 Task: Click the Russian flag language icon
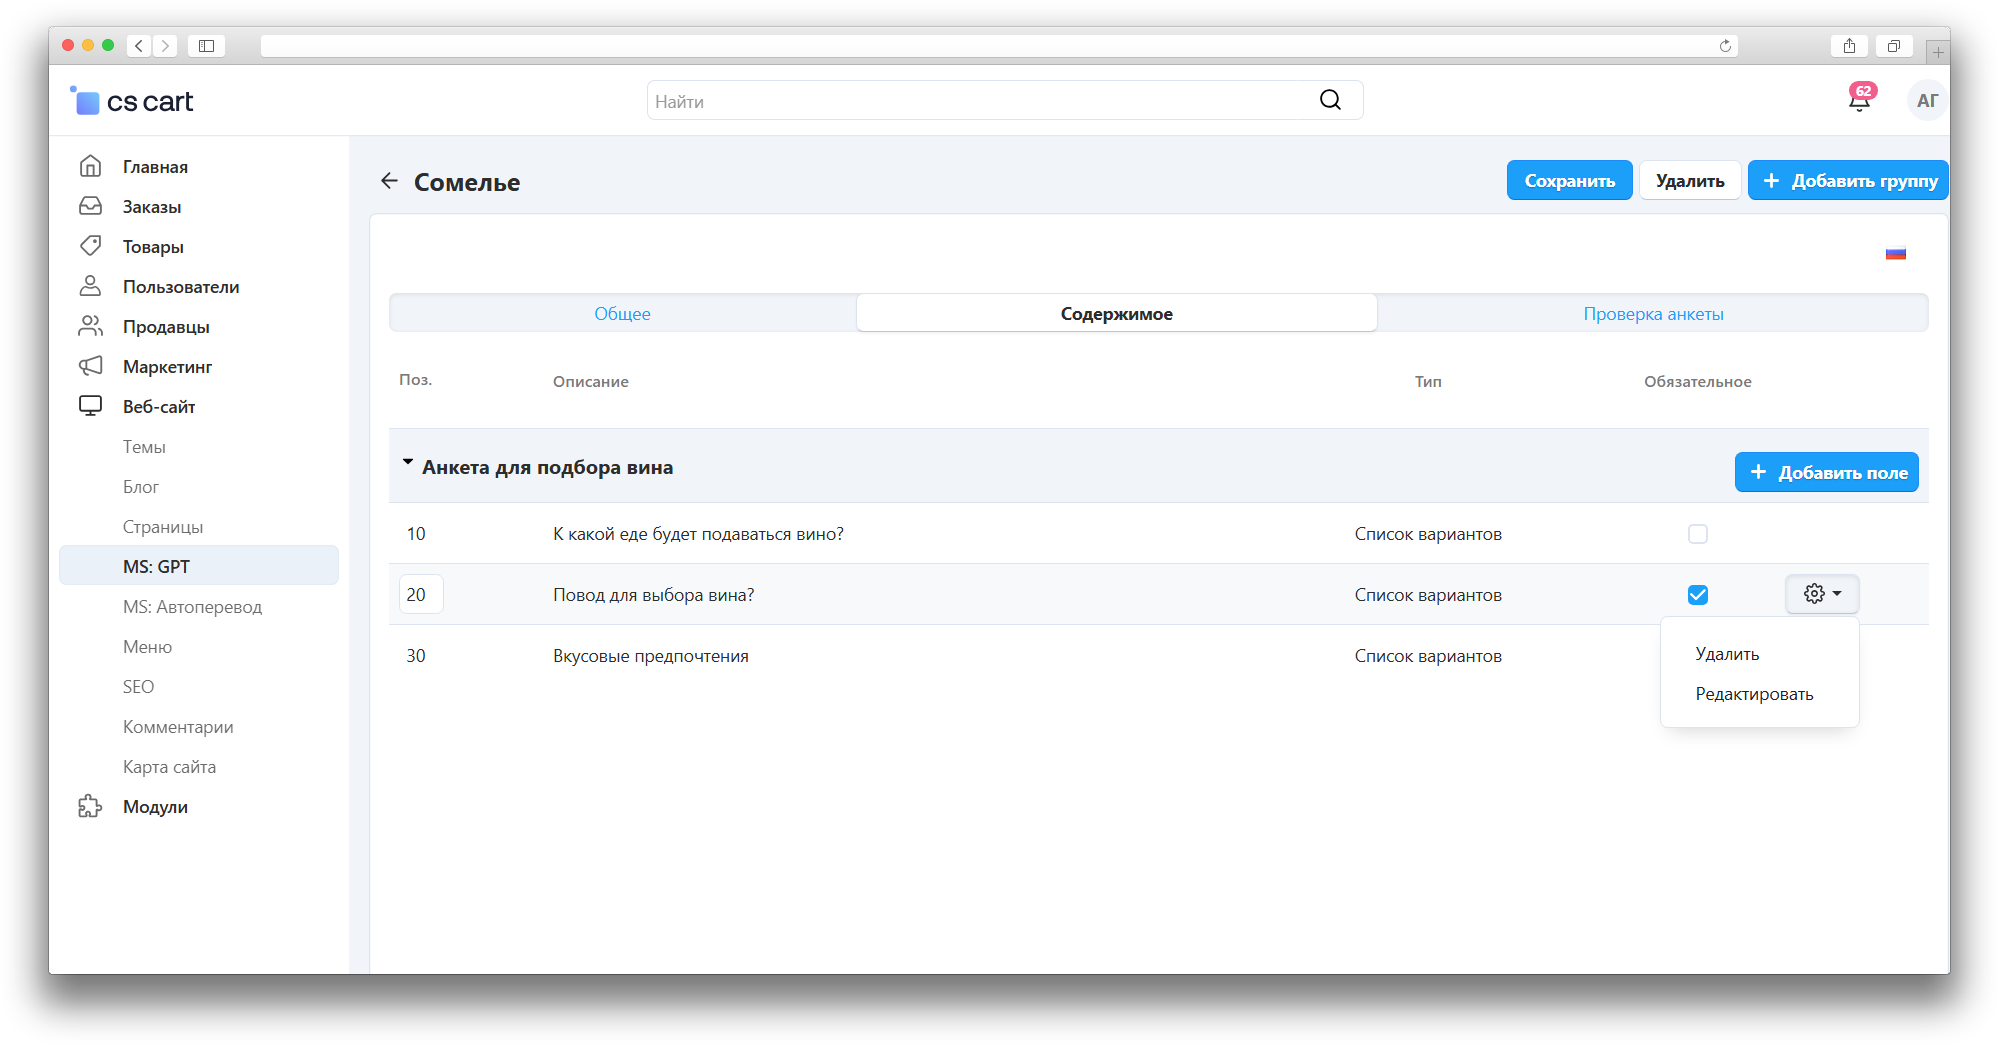pyautogui.click(x=1895, y=254)
